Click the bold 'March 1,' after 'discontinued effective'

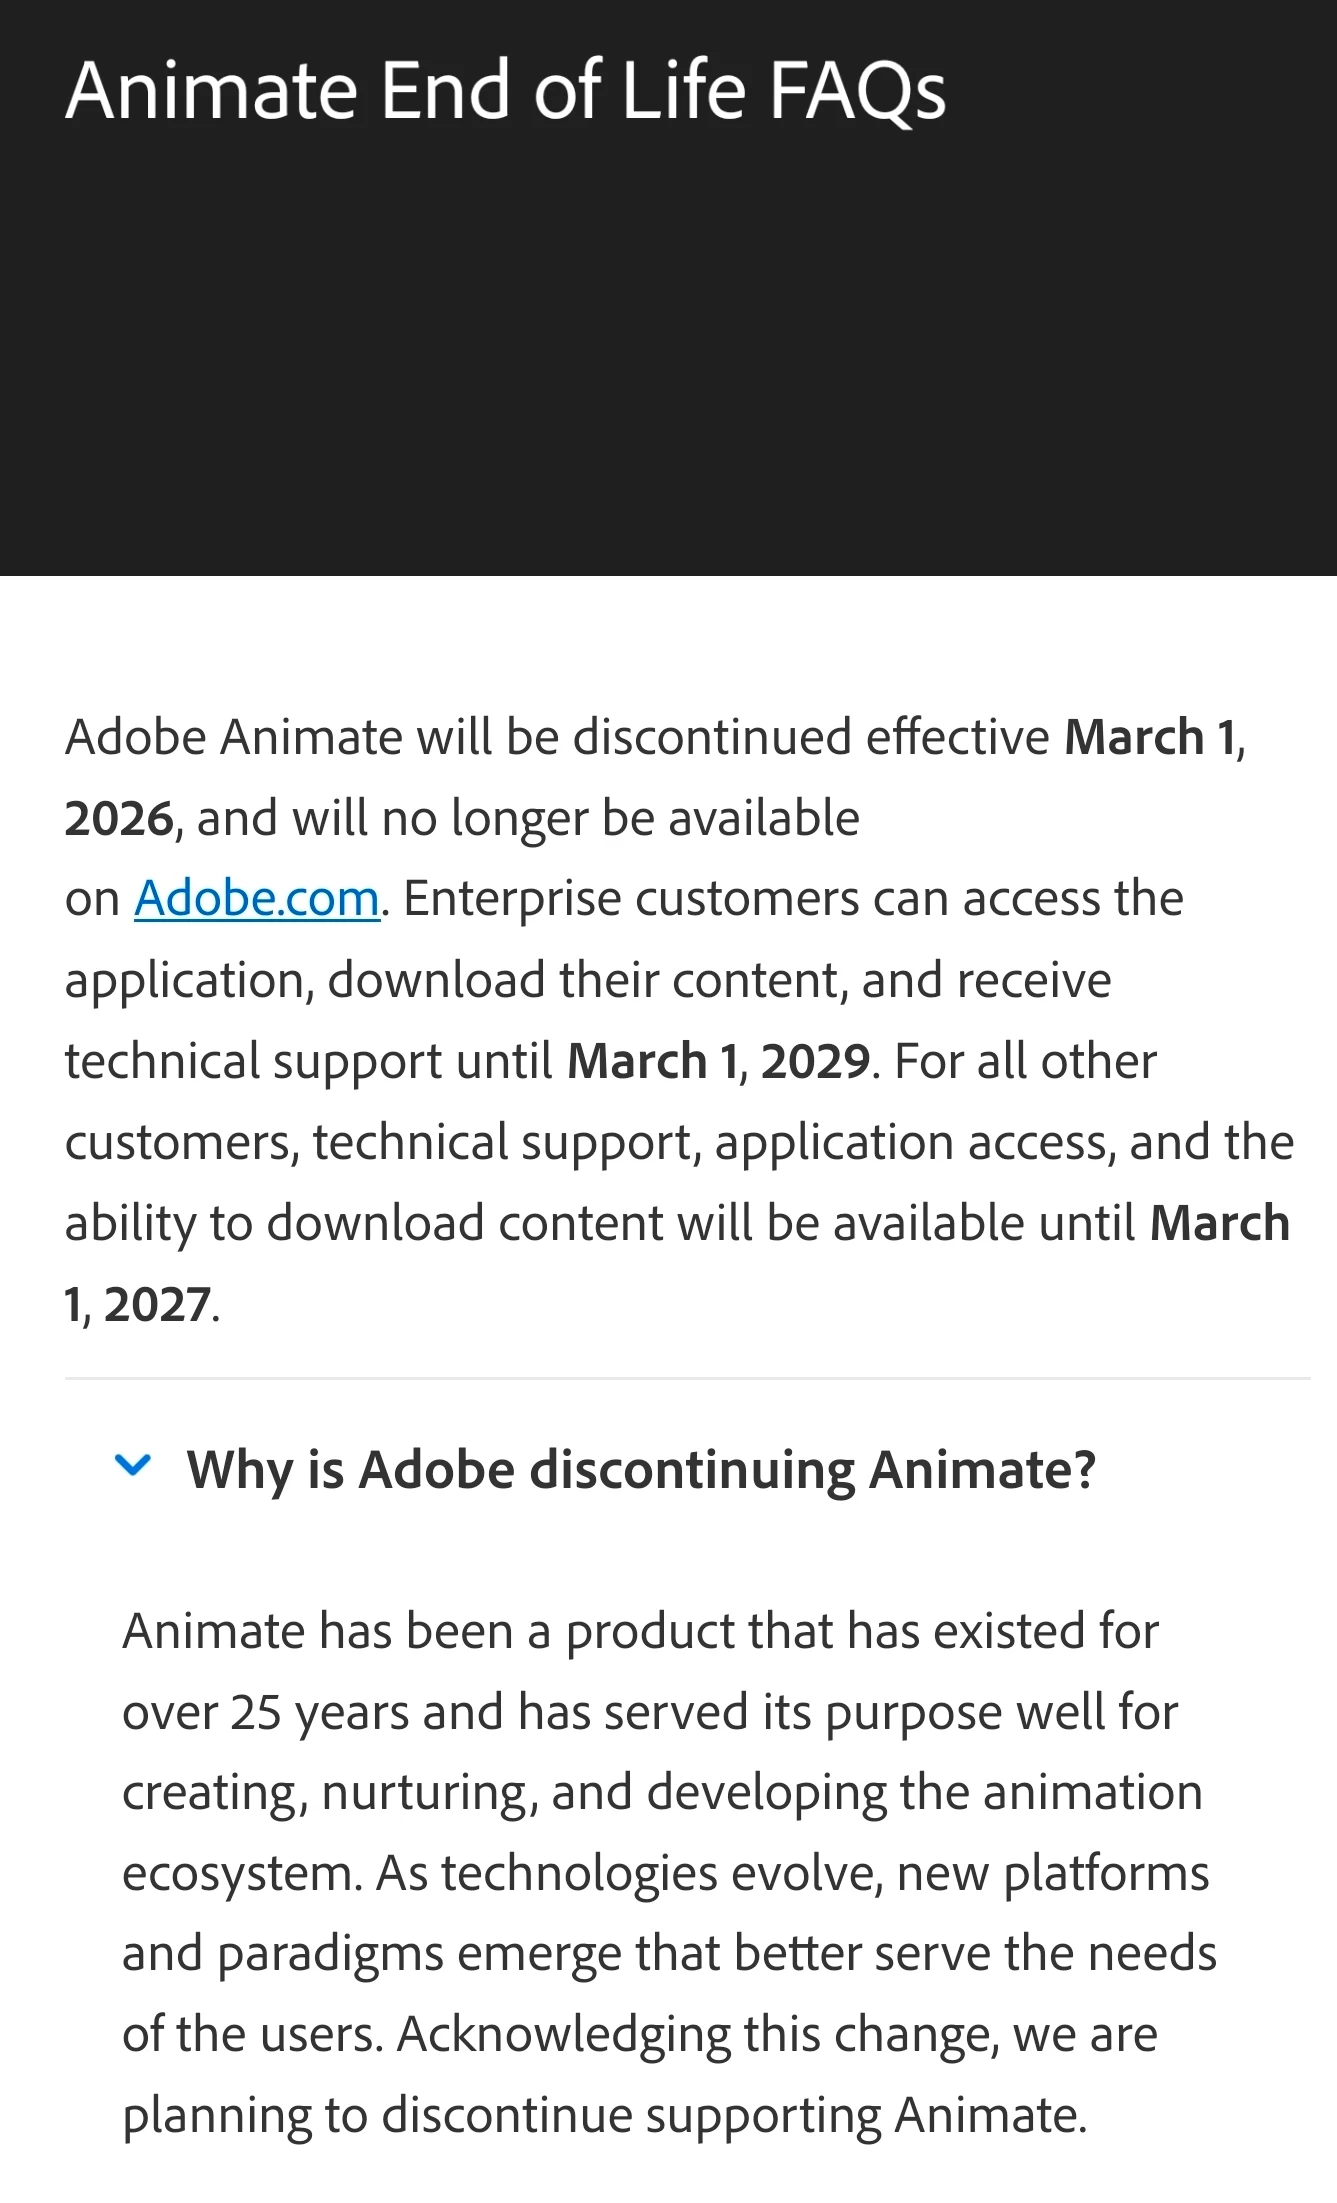[x=1150, y=737]
